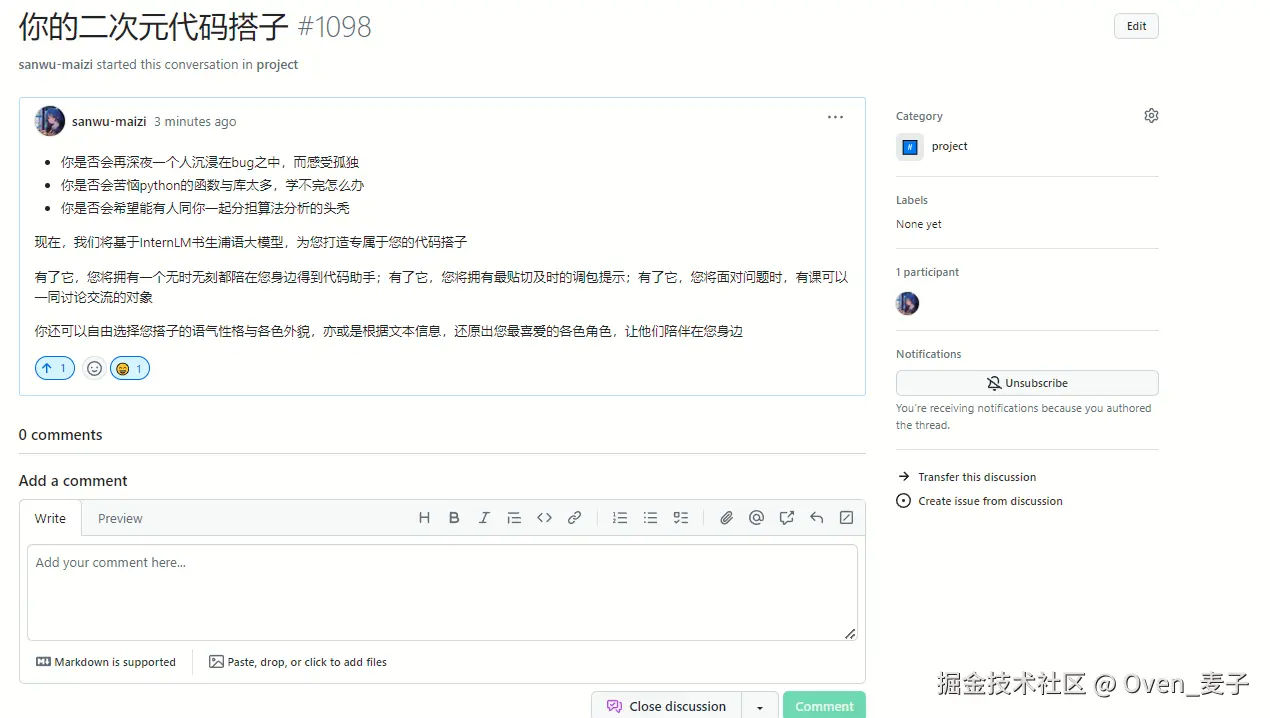The image size is (1270, 718).
Task: Switch to the Preview tab
Action: point(120,518)
